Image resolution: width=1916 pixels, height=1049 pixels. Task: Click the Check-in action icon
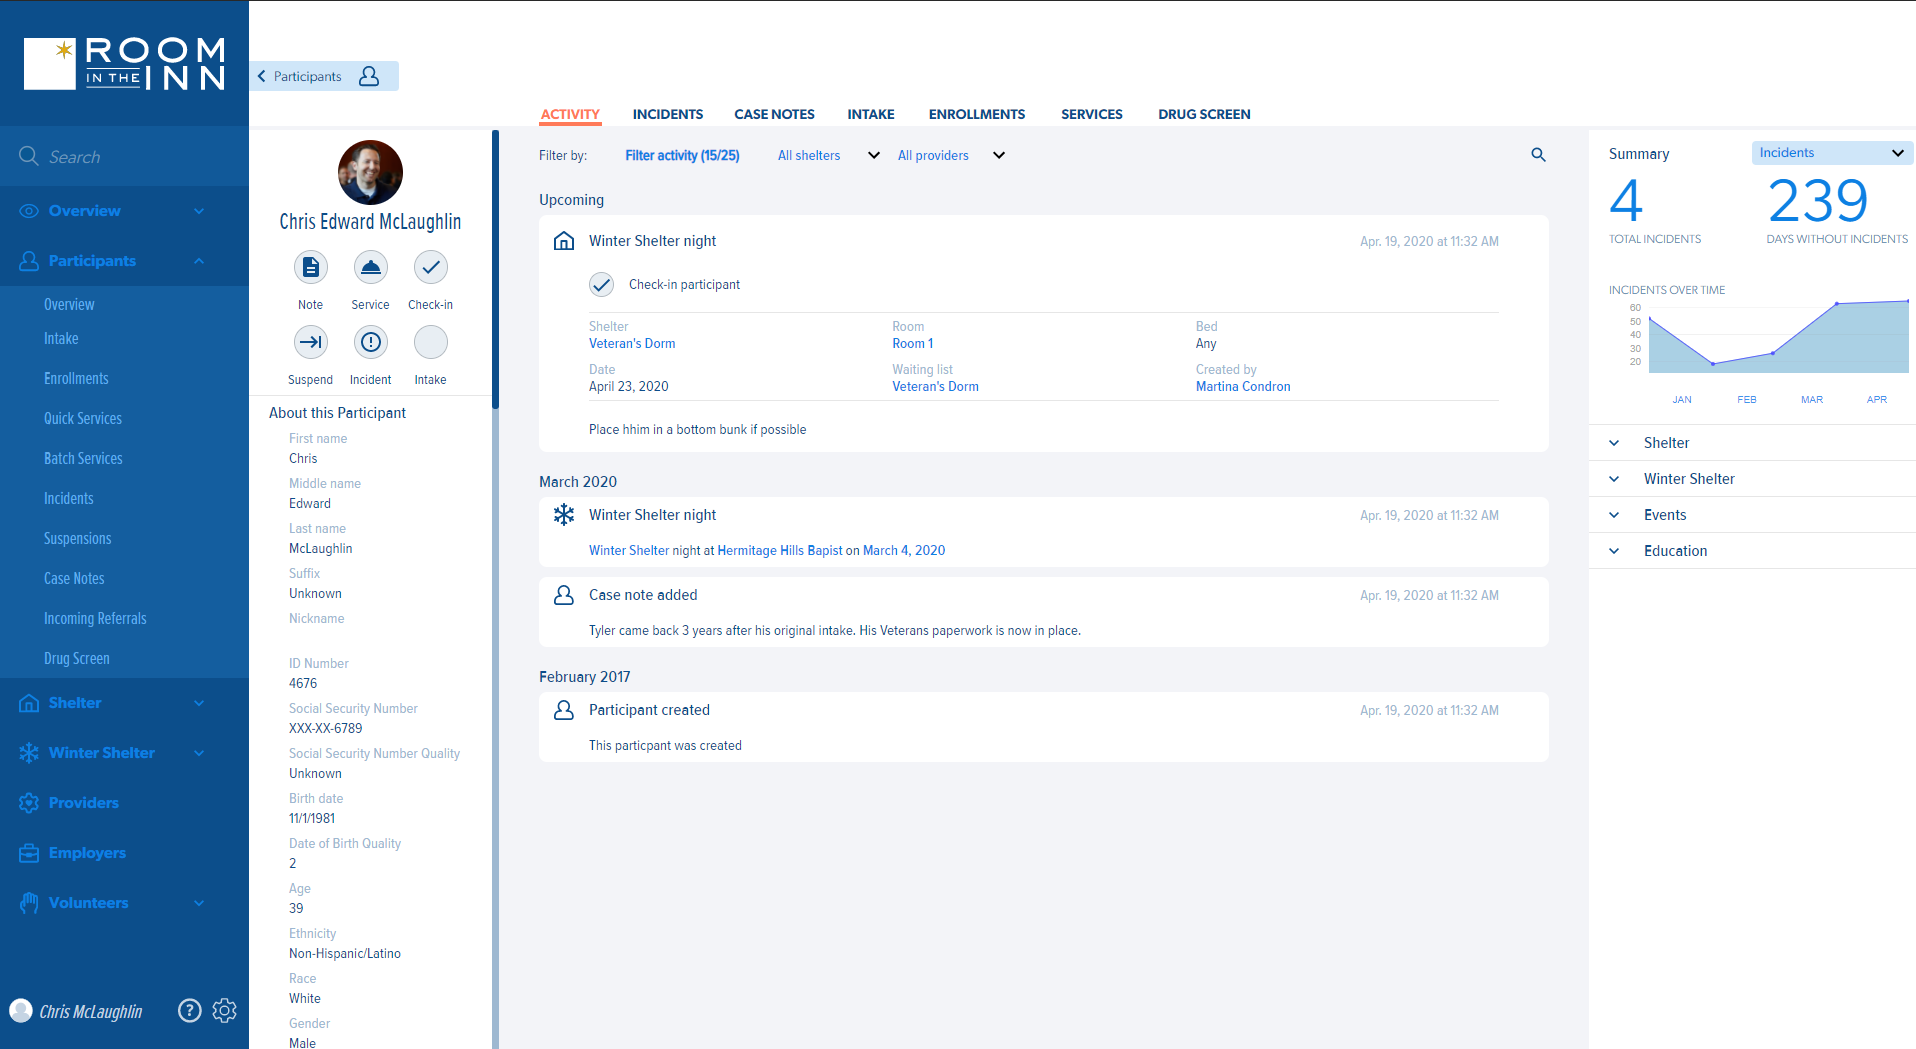pos(430,268)
